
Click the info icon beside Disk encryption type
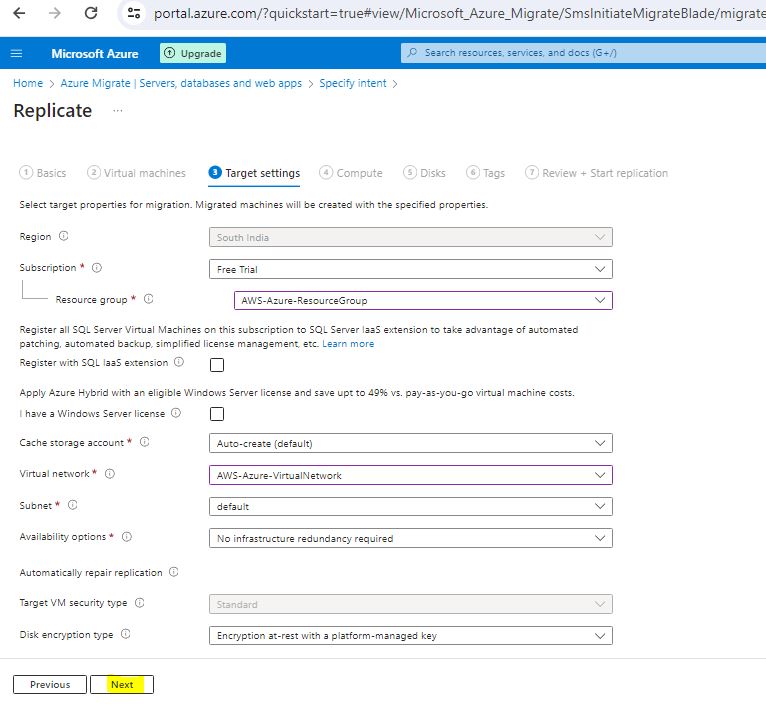pos(125,634)
